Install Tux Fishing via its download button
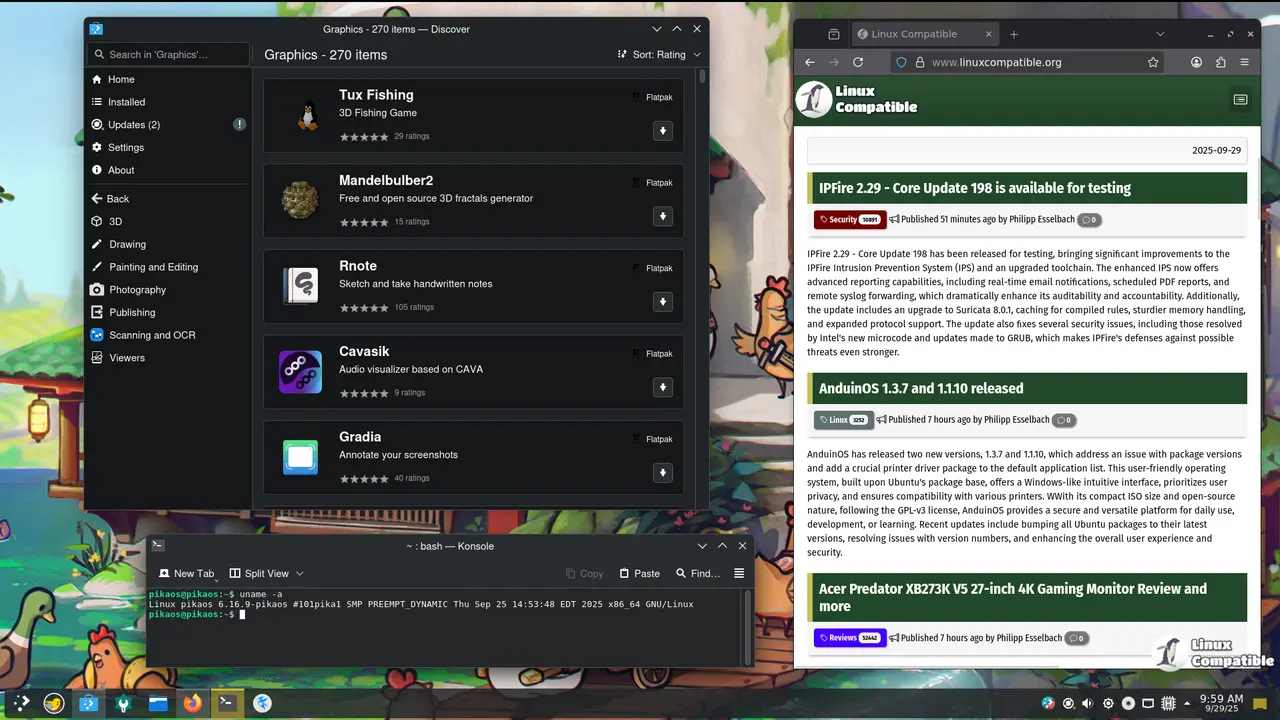 (x=662, y=131)
